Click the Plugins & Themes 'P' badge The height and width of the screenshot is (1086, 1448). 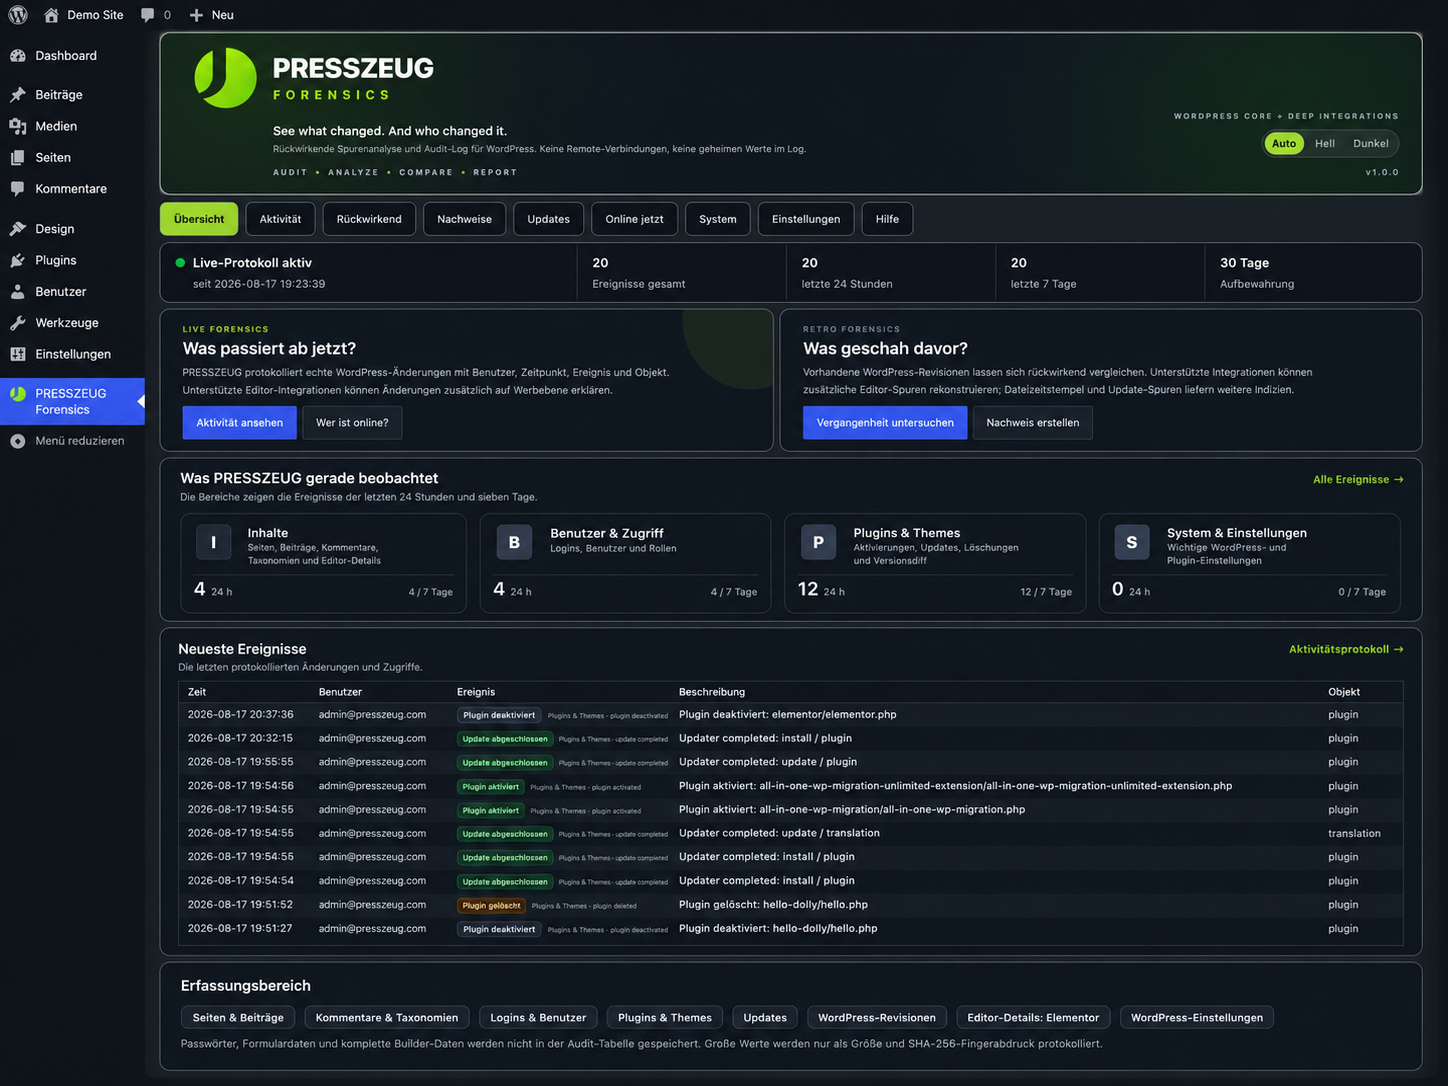pos(818,542)
